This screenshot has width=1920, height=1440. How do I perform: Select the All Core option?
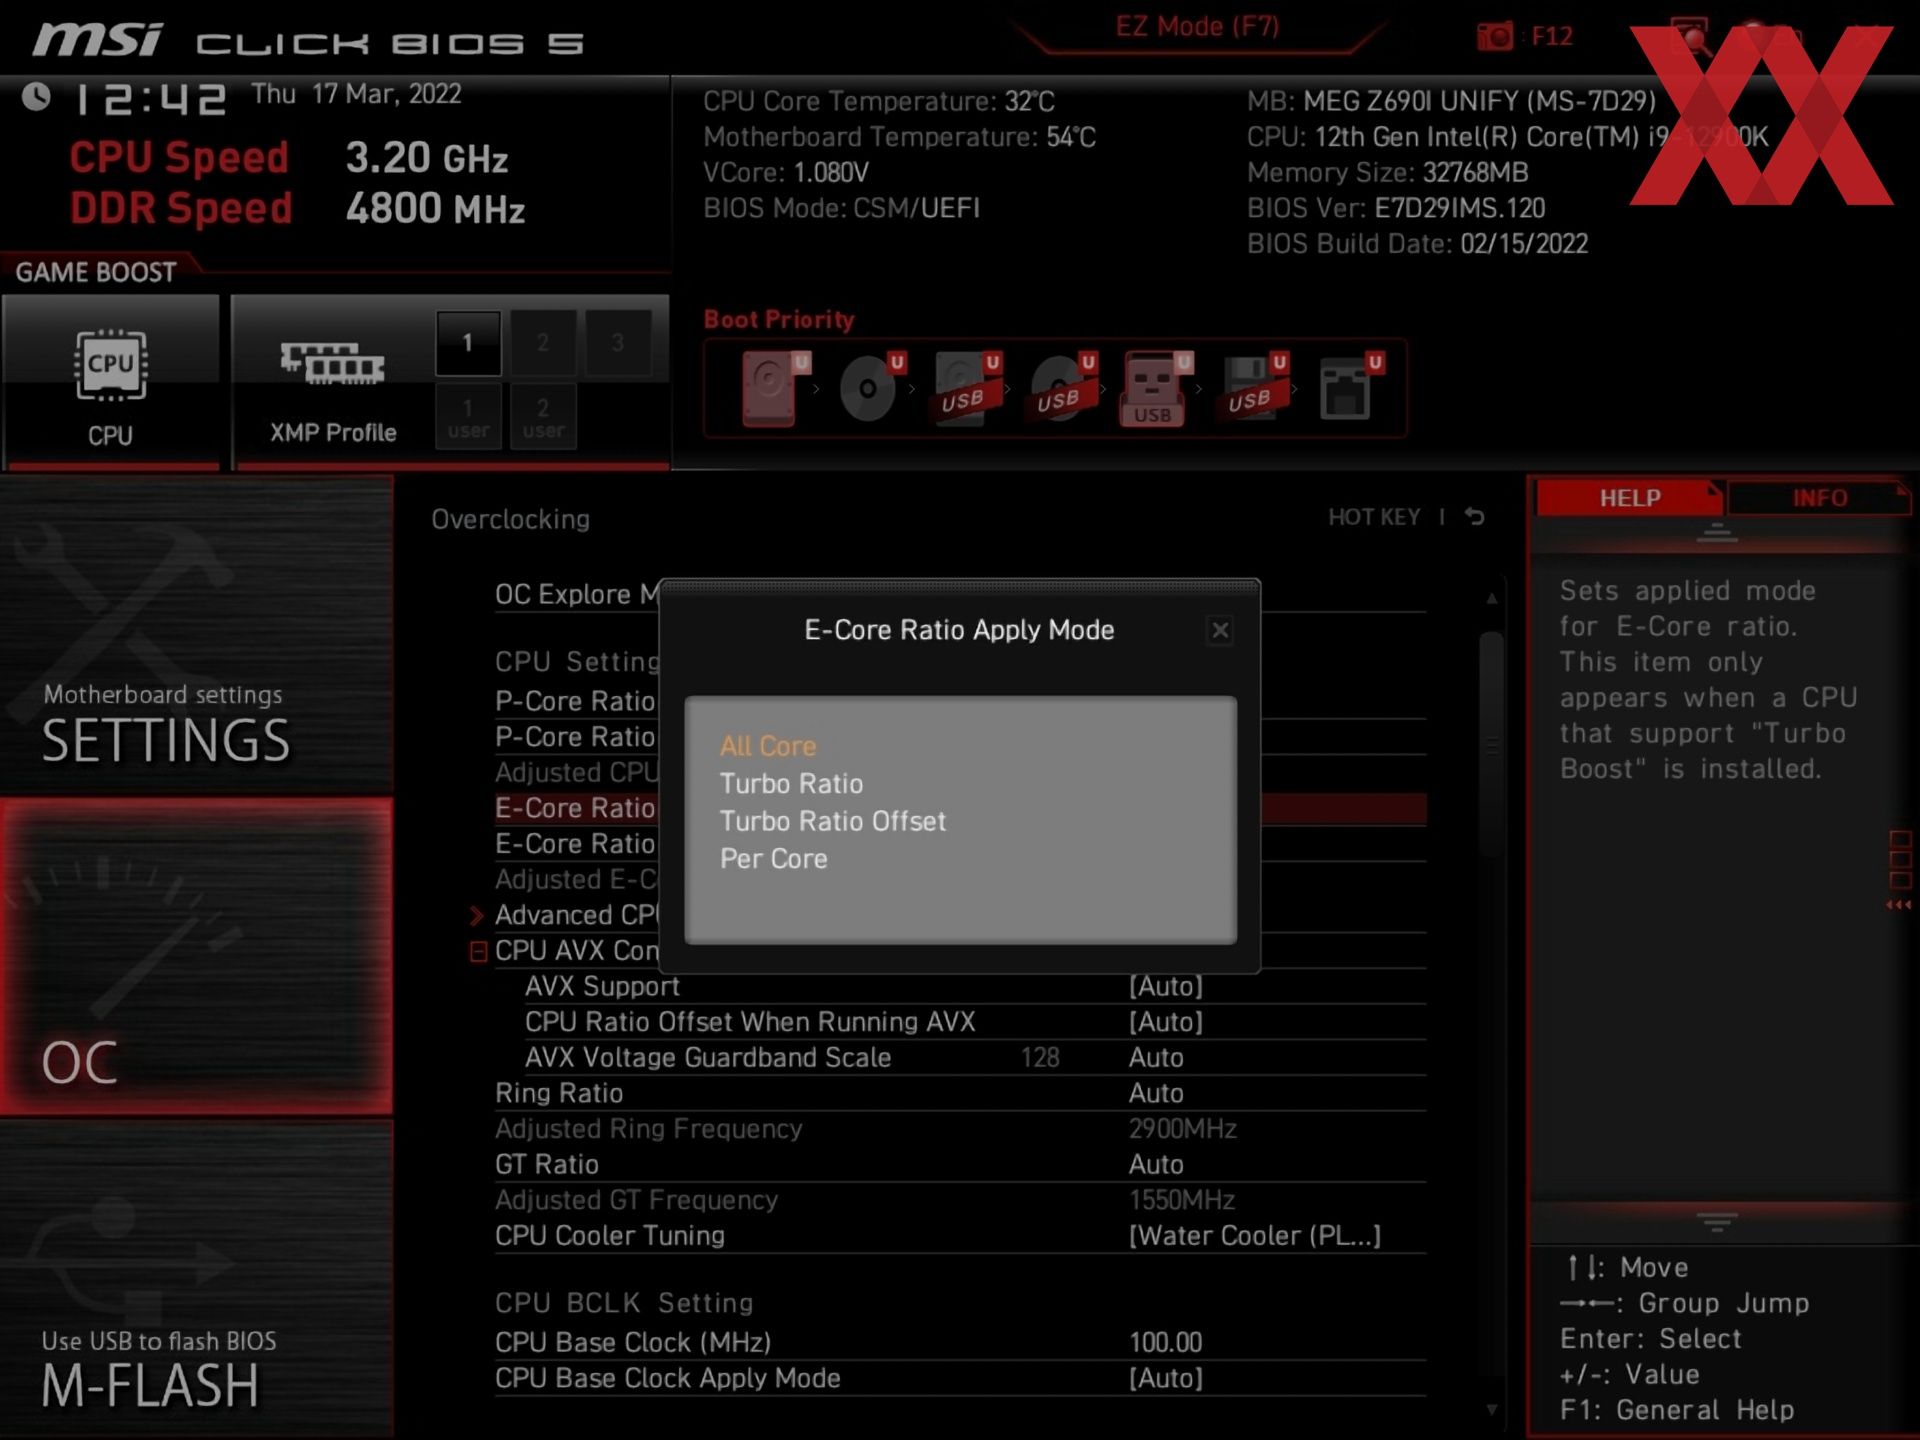pyautogui.click(x=768, y=746)
